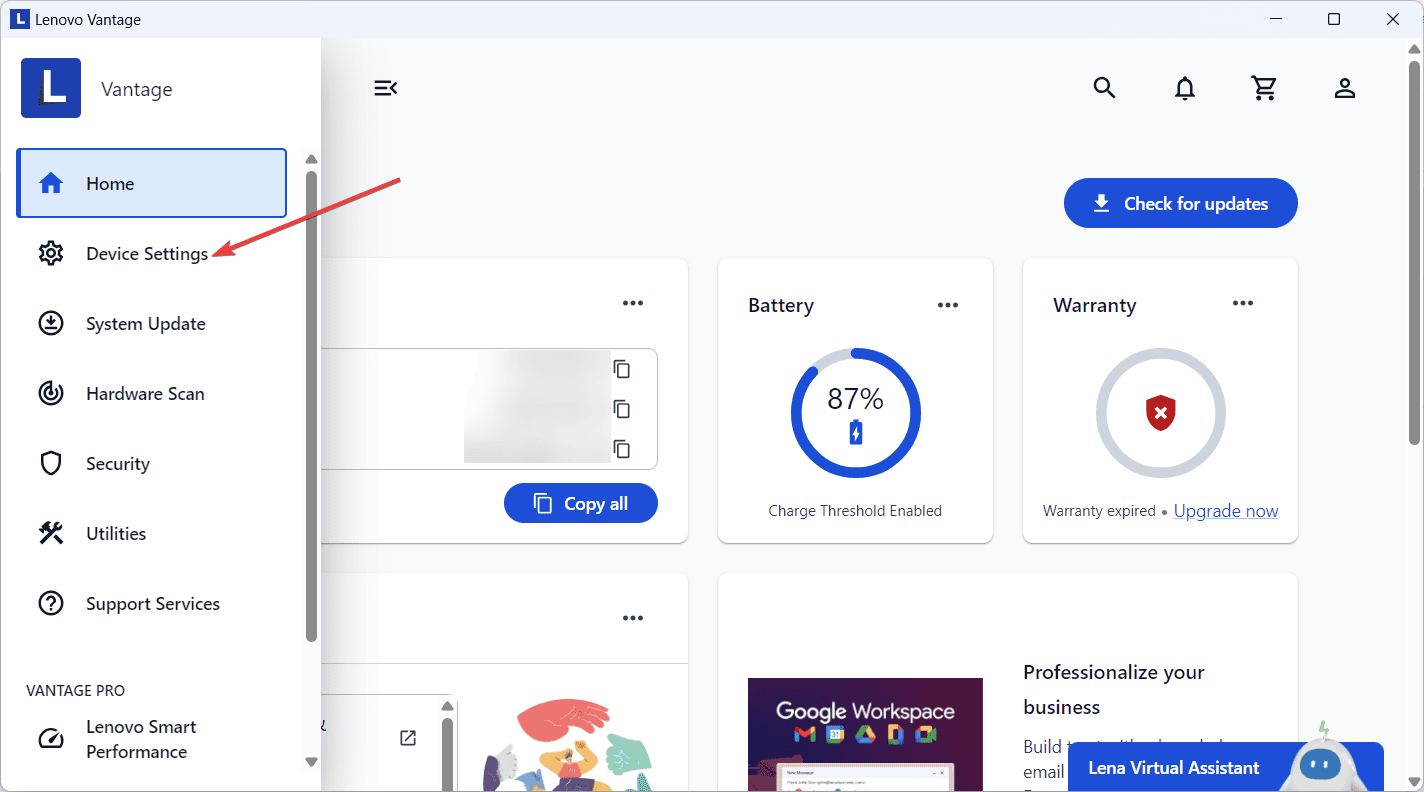Open System Update from the sidebar
The width and height of the screenshot is (1424, 792).
pyautogui.click(x=145, y=323)
